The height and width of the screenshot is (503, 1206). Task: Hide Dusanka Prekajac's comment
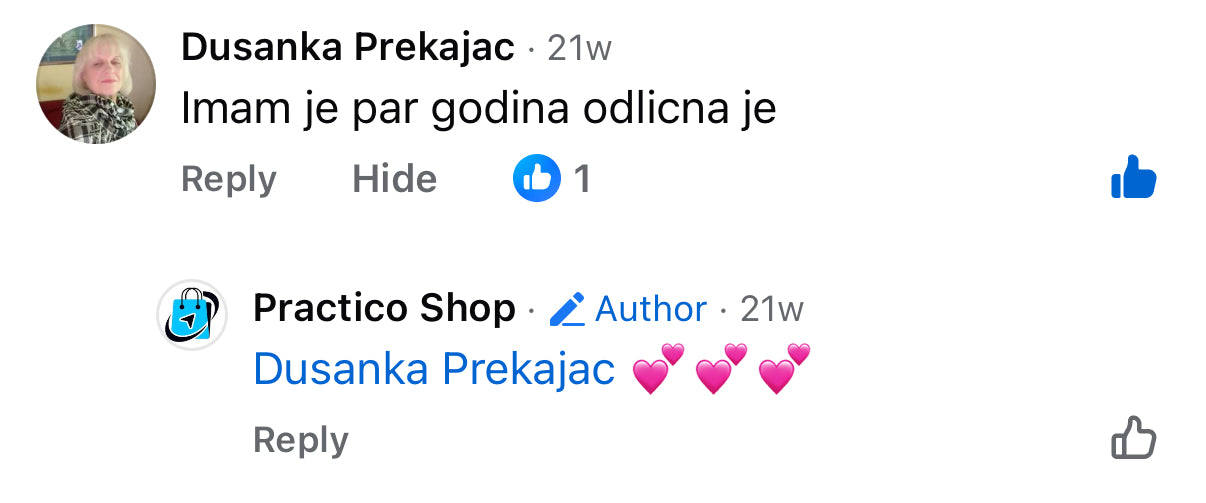point(394,179)
